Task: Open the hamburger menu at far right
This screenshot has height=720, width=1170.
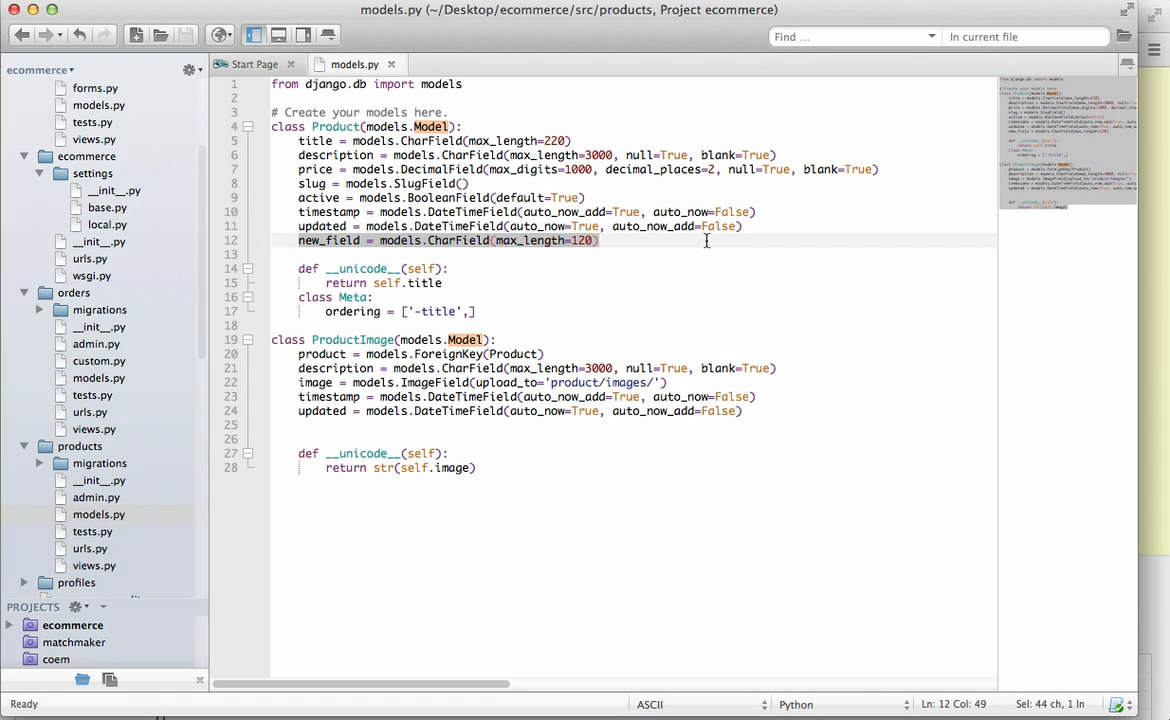Action: 1154,50
